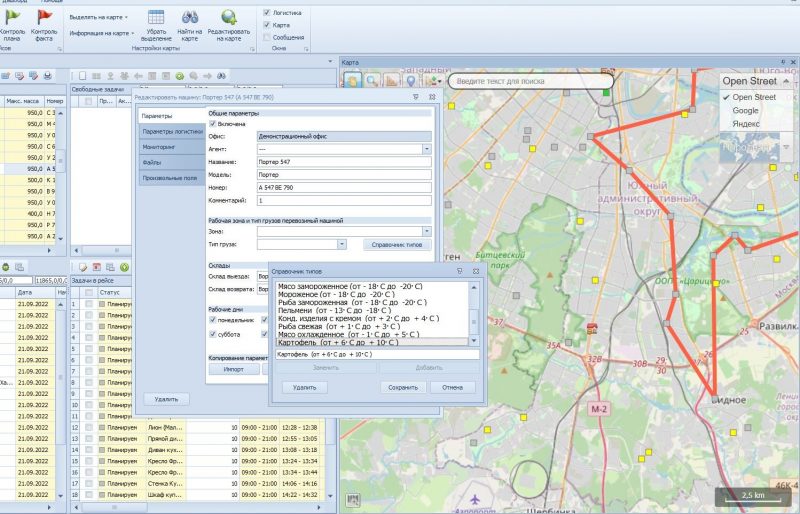Click pin icon in Редактировать машину title bar
This screenshot has width=800, height=514.
click(416, 96)
